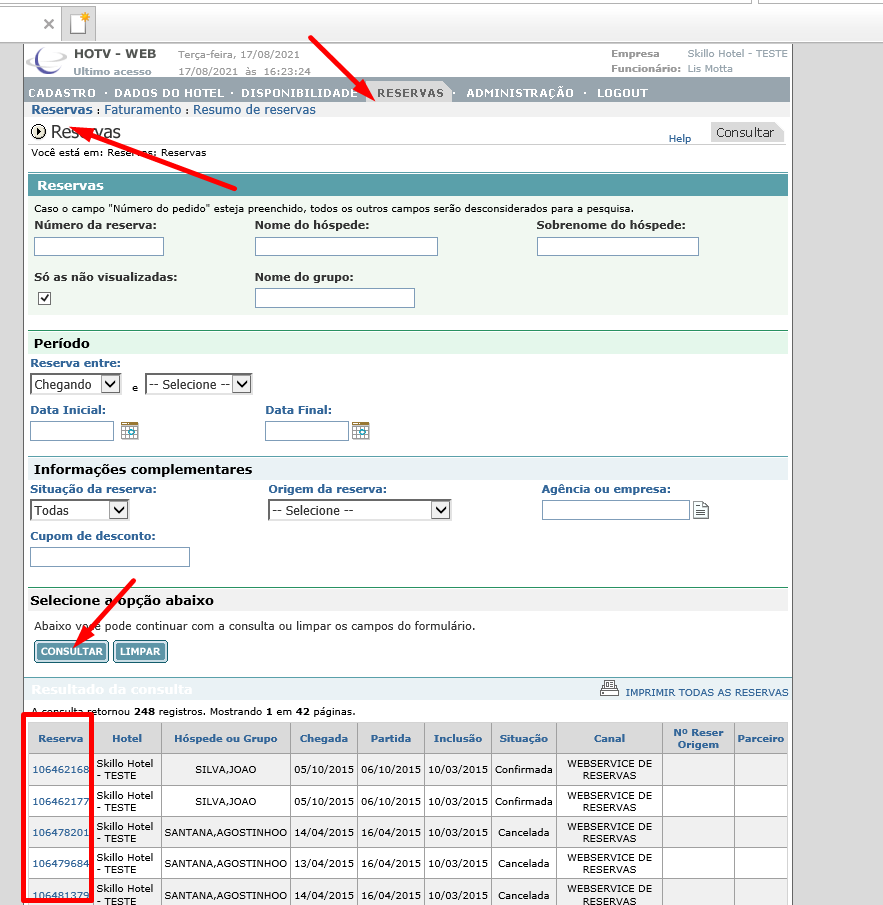Click 'Agência ou empresa' input field
883x905 pixels.
(x=616, y=510)
